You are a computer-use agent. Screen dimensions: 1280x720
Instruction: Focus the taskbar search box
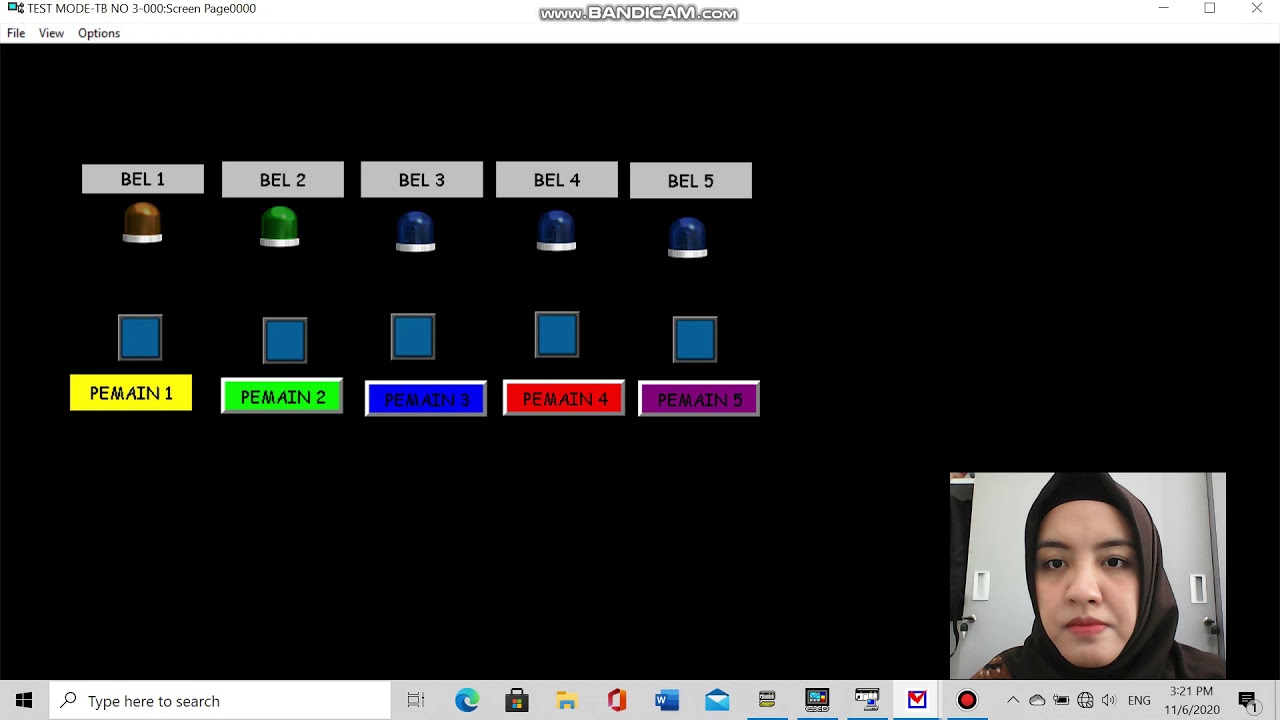[x=220, y=700]
